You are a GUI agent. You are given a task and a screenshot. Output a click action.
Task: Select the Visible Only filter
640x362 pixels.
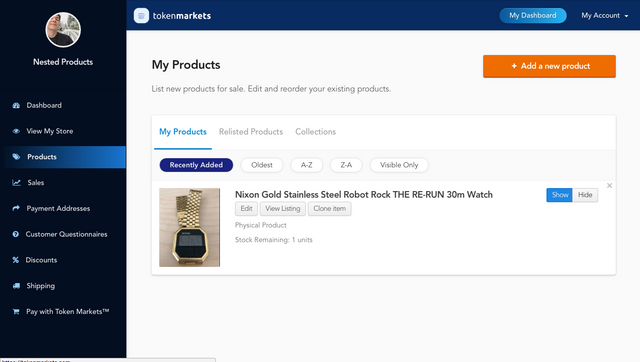399,165
